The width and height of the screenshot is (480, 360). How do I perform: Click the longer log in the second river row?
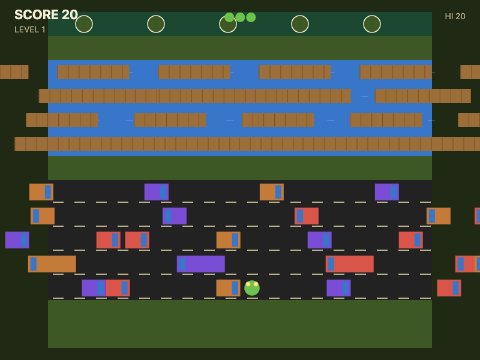click(x=195, y=96)
